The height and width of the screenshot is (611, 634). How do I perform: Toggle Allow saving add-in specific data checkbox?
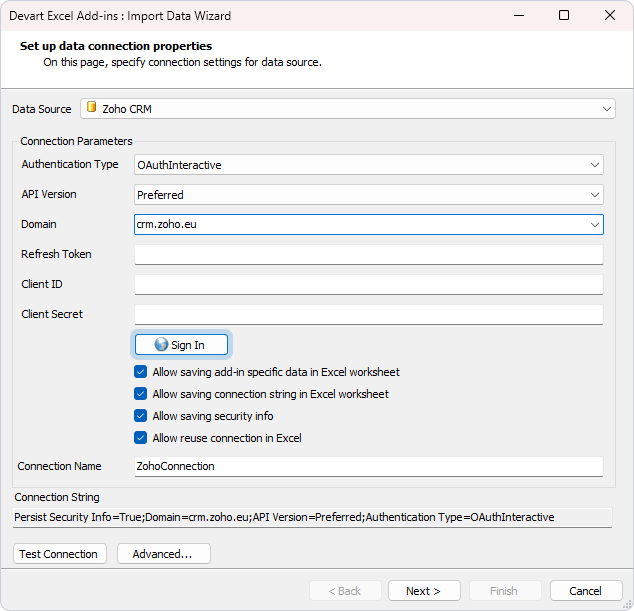coord(140,372)
